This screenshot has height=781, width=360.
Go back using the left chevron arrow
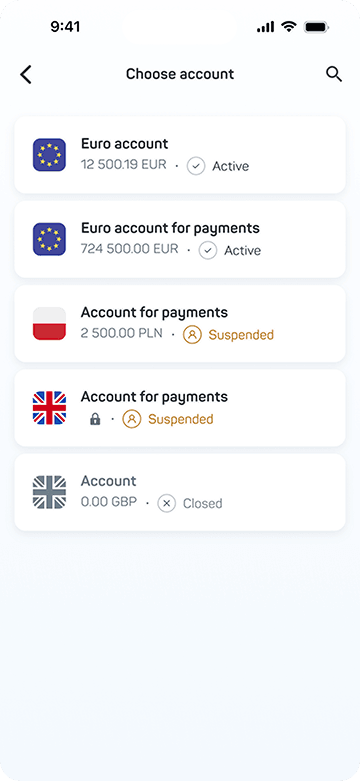click(26, 75)
